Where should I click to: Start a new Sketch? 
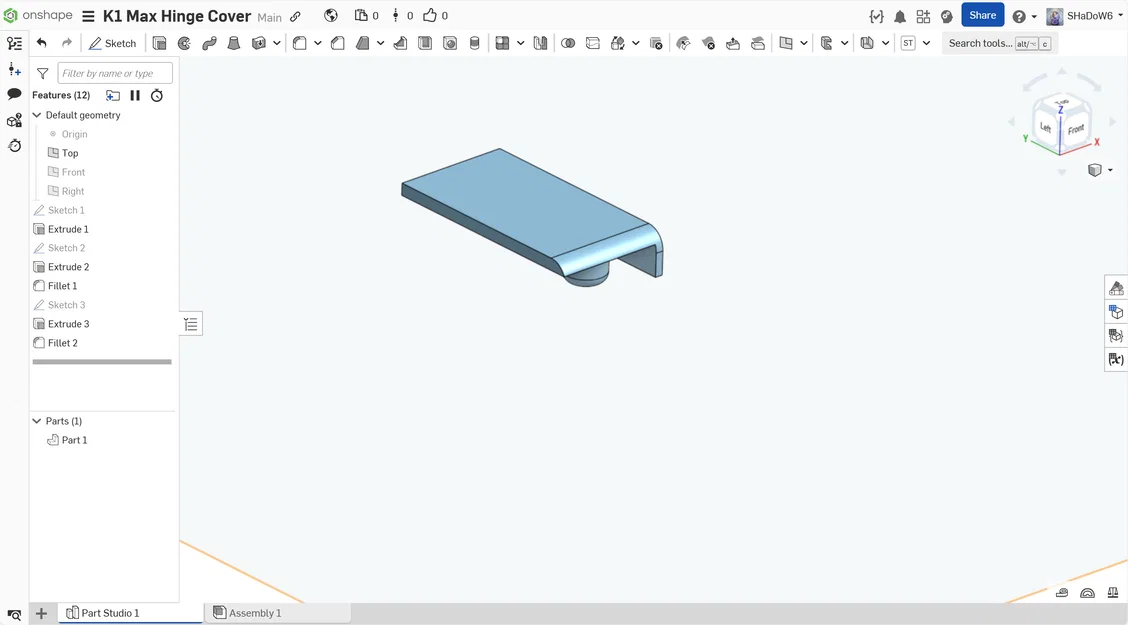pos(112,43)
